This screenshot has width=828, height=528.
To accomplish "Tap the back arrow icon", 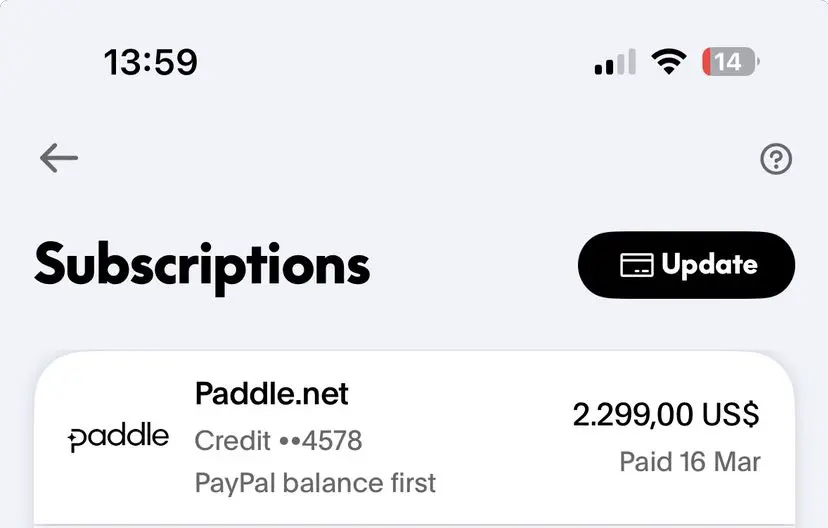I will coord(59,158).
